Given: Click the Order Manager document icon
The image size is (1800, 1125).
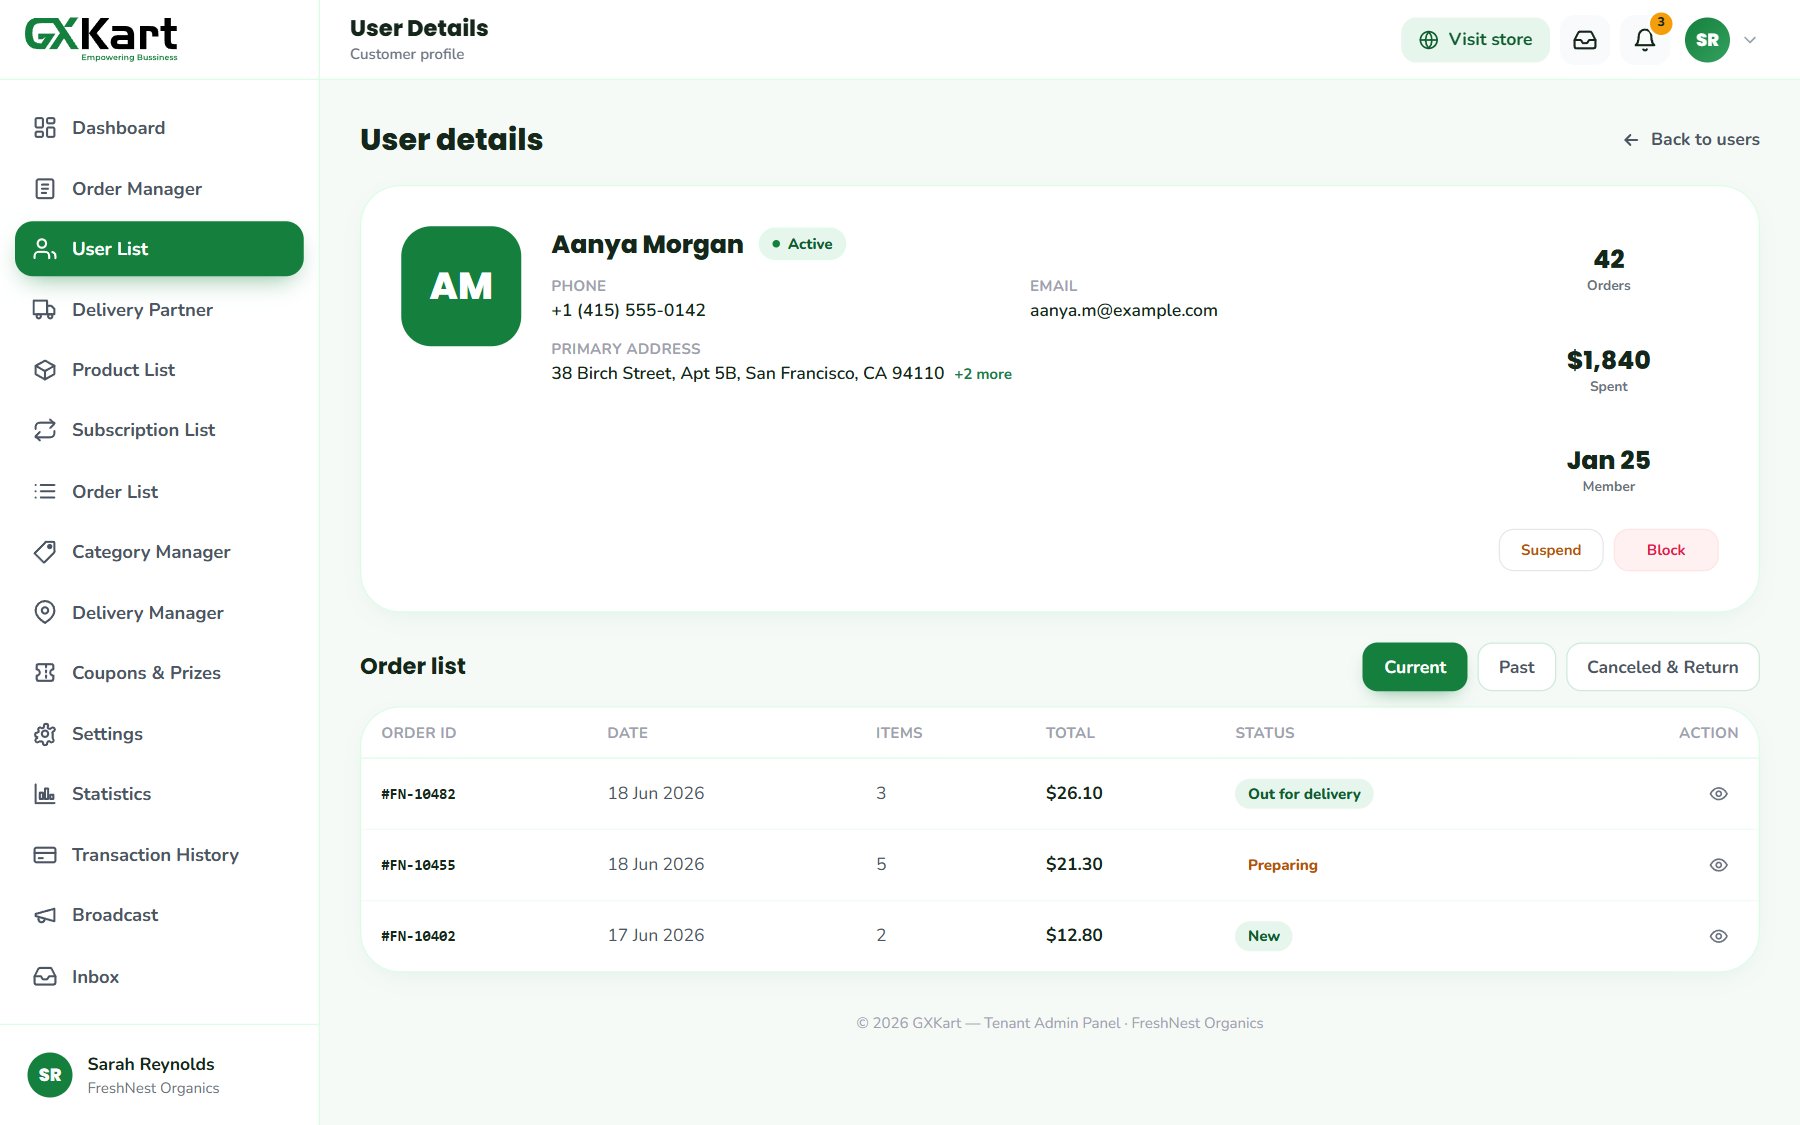Looking at the screenshot, I should pyautogui.click(x=45, y=189).
